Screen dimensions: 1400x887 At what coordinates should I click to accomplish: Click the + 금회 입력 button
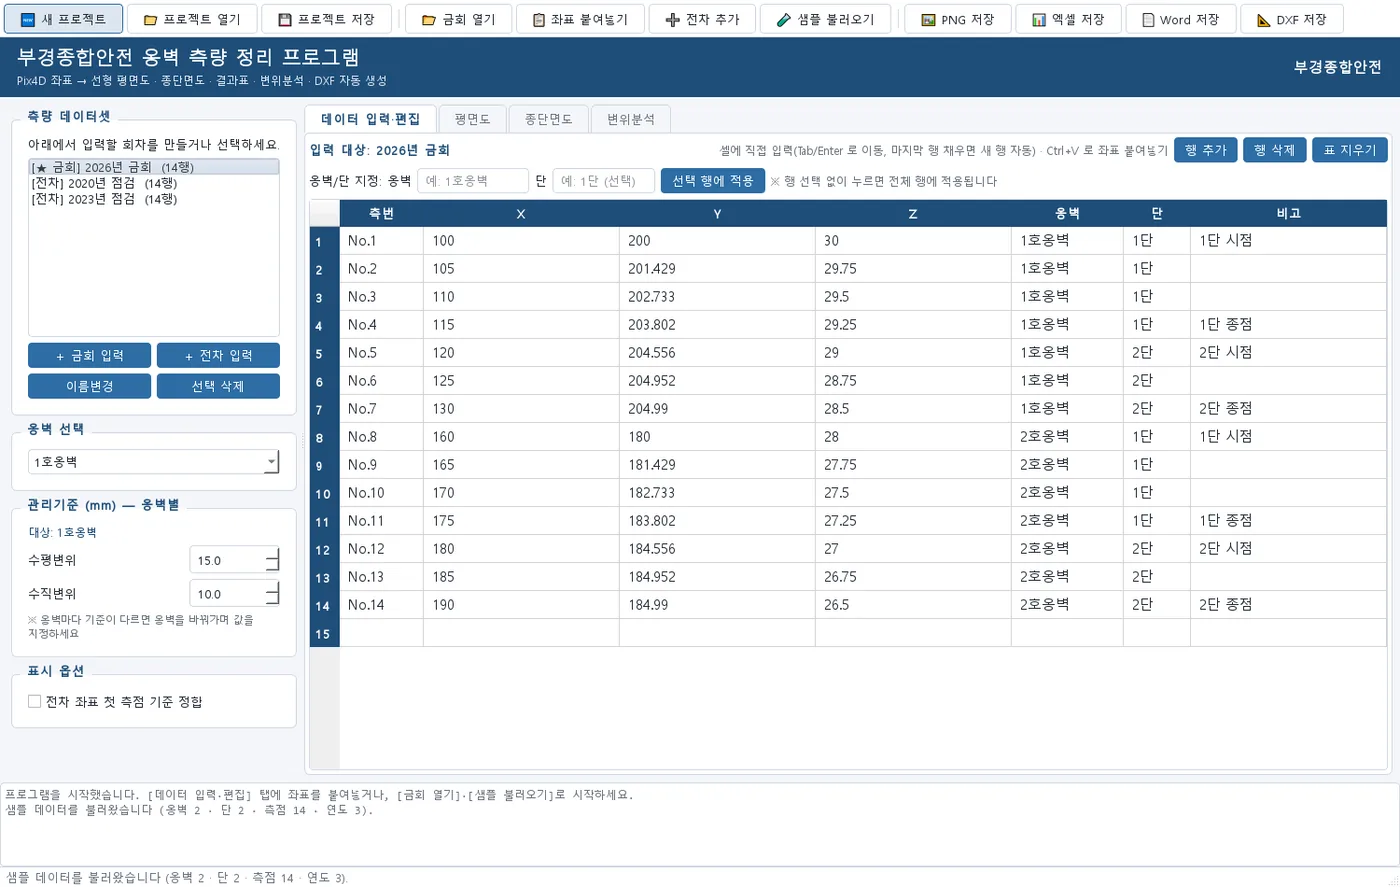click(x=90, y=356)
